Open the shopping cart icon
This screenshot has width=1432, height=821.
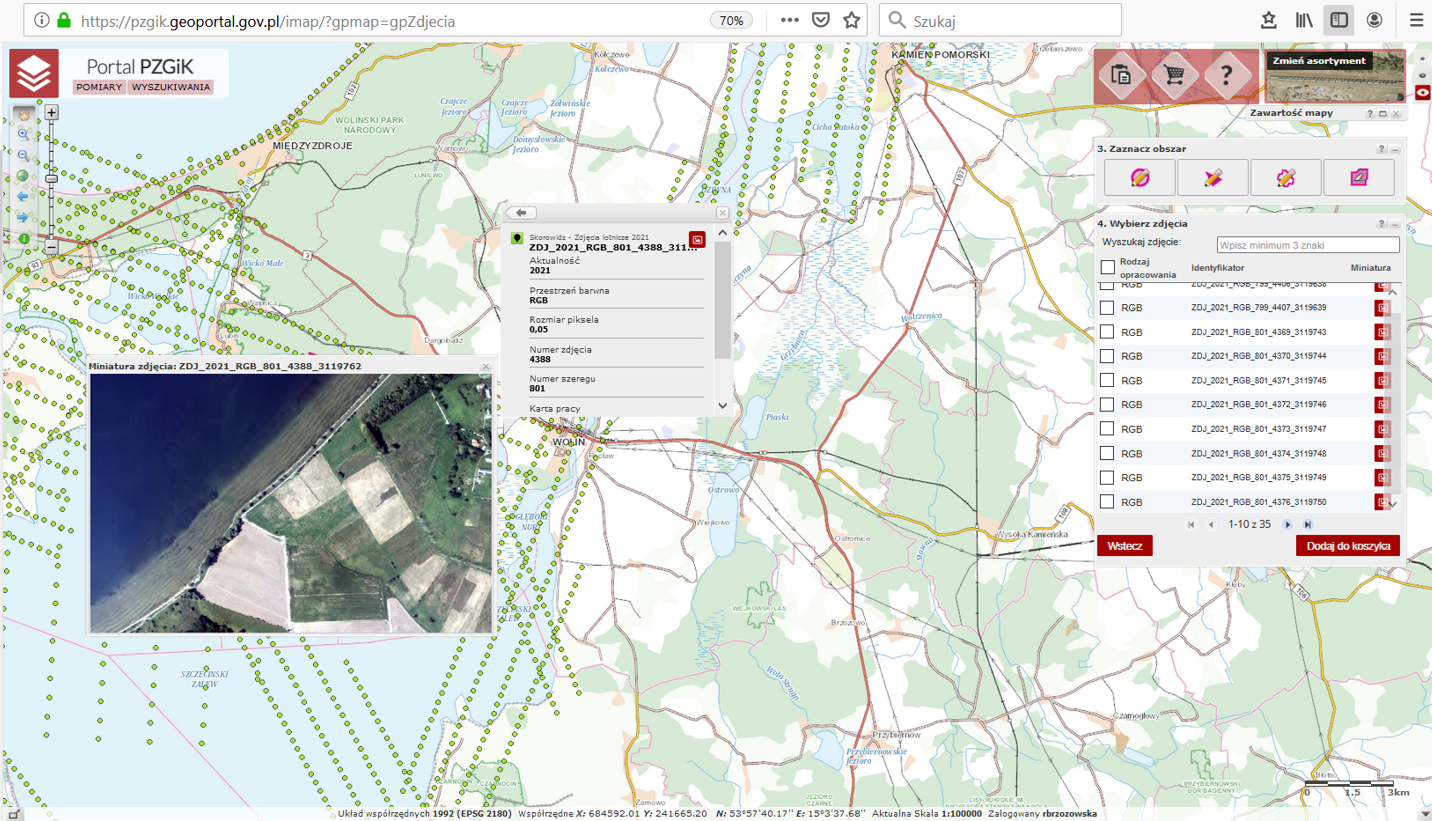click(1174, 76)
